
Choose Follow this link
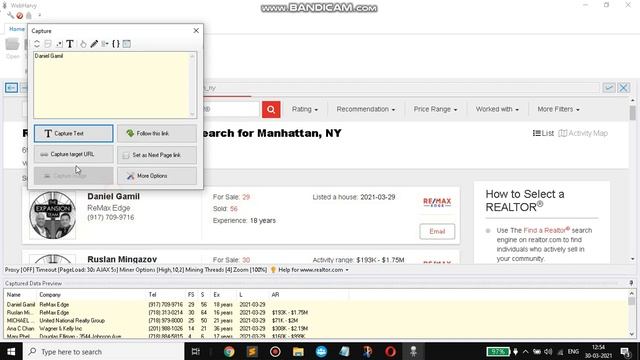click(157, 133)
